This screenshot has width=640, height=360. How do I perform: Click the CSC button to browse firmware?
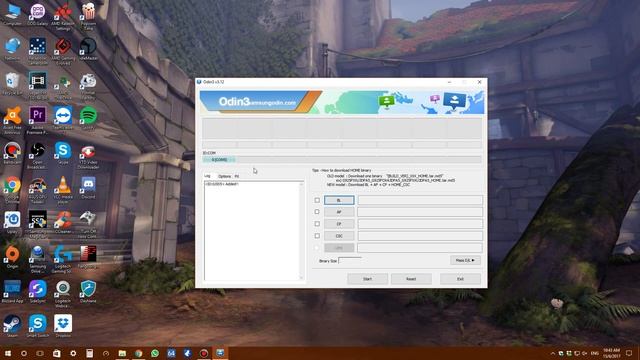[339, 236]
